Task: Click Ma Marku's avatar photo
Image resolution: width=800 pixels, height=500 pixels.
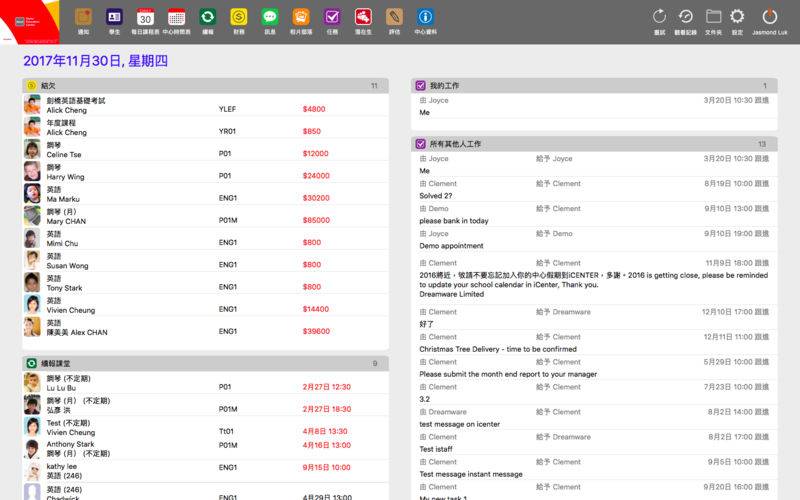Action: (32, 194)
